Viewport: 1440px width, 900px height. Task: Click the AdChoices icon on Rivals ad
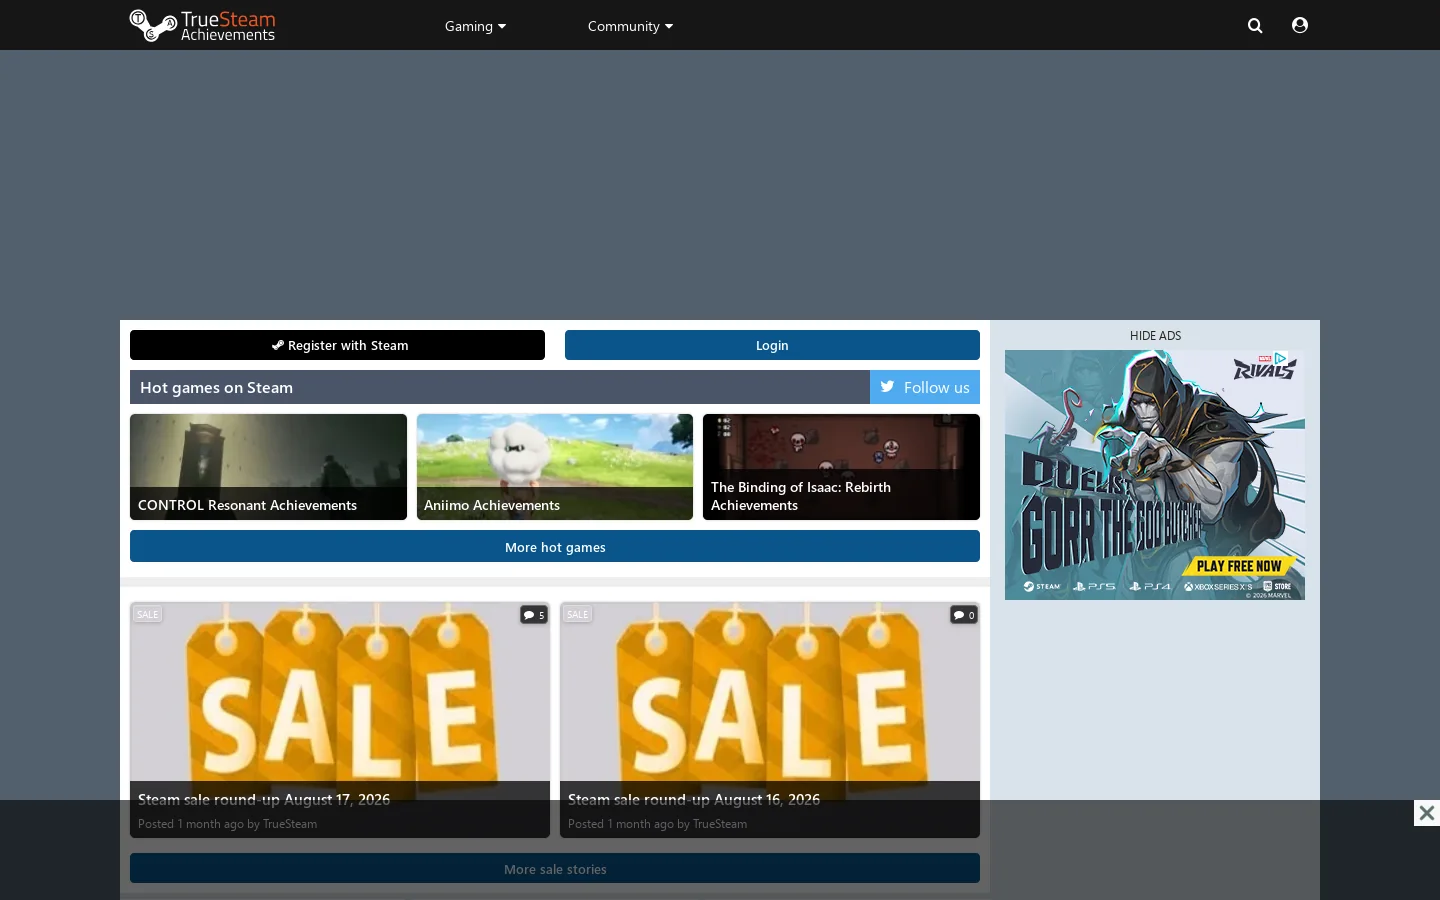(1280, 358)
